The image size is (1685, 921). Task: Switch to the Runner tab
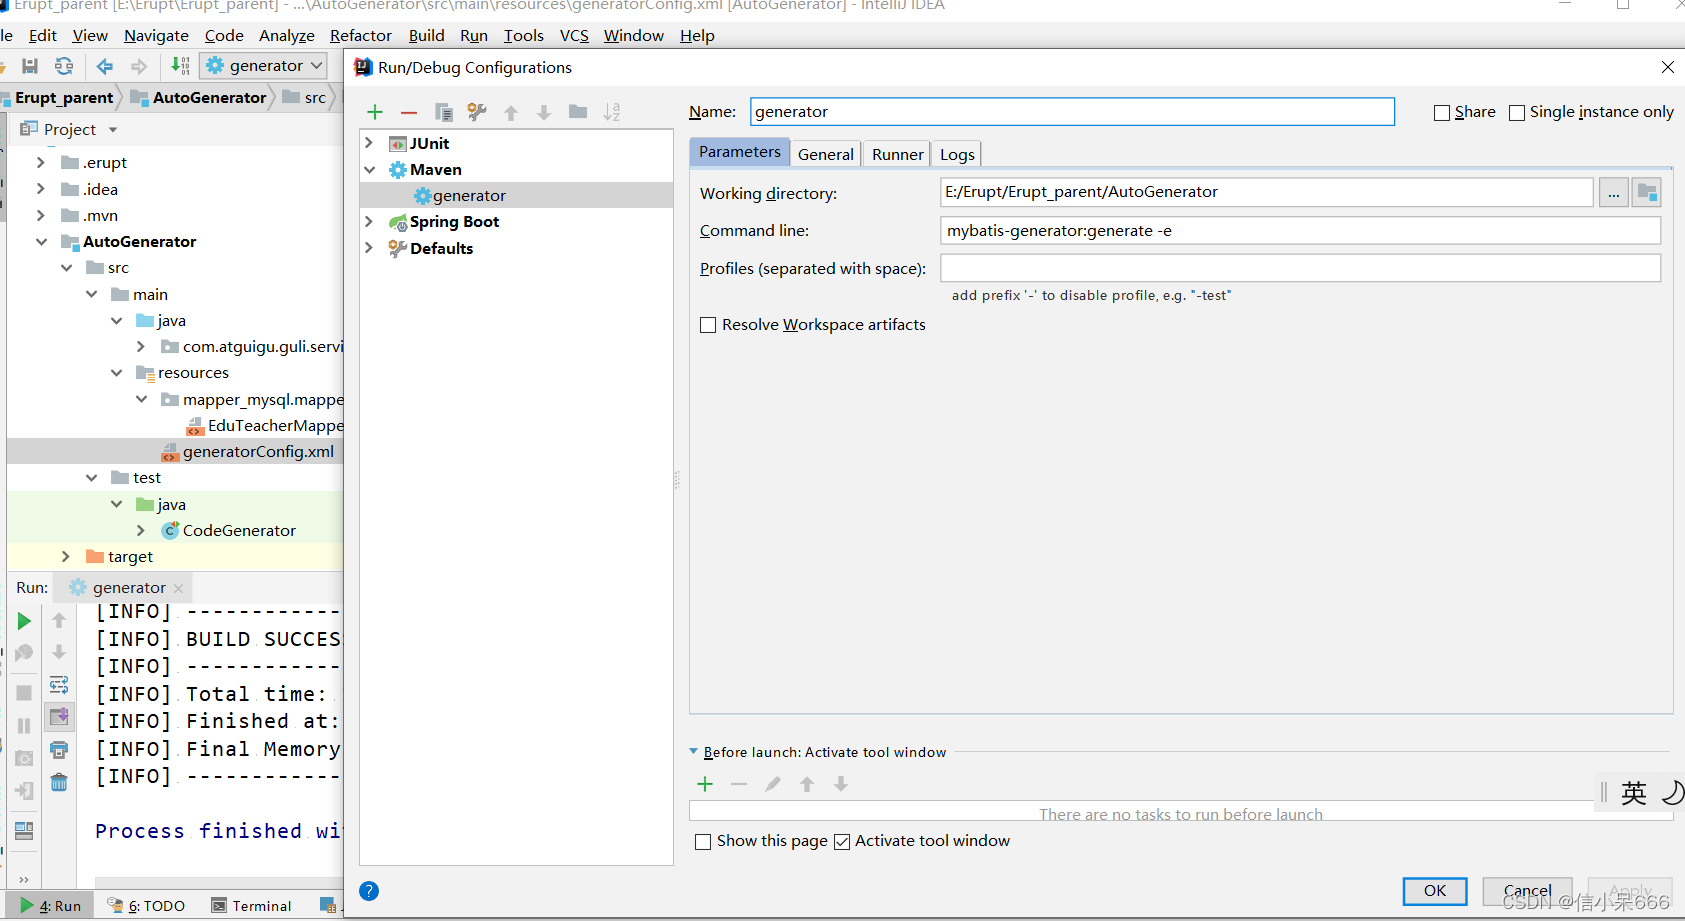[x=897, y=154]
